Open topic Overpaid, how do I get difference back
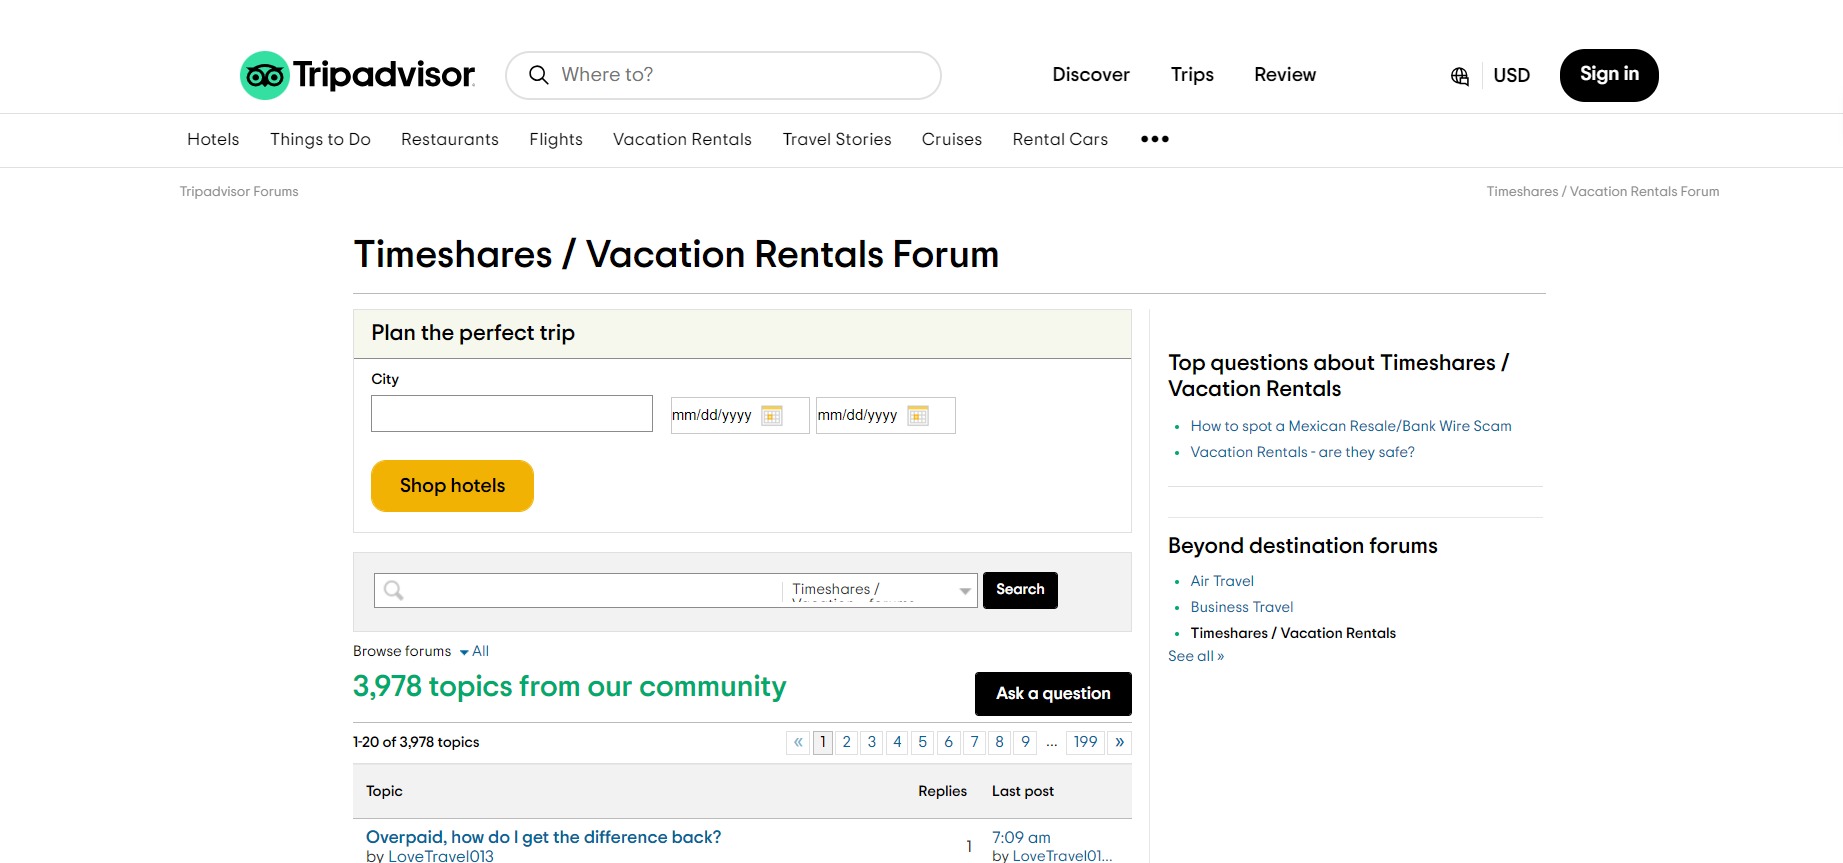Viewport: 1843px width, 863px height. coord(543,837)
